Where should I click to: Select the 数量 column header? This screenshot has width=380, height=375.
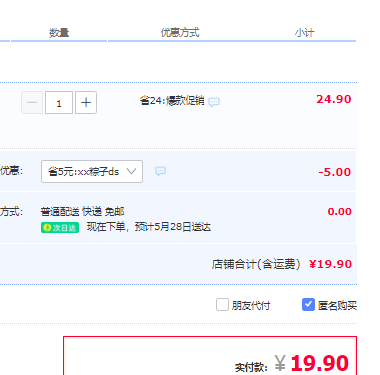(59, 33)
